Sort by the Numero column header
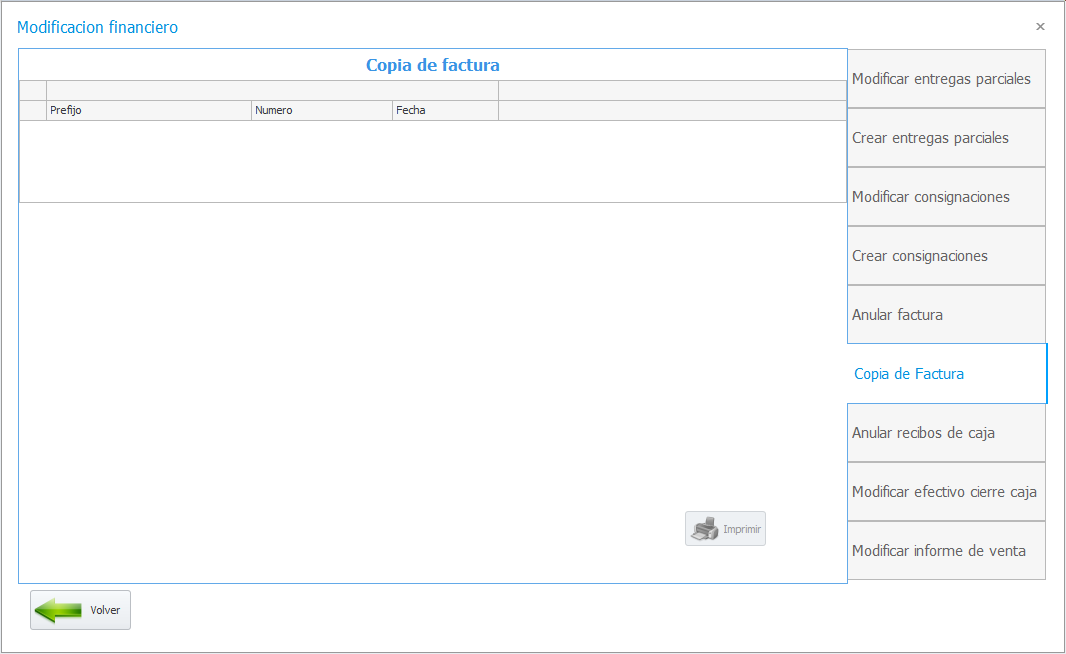Viewport: 1066px width, 654px height. [x=322, y=111]
